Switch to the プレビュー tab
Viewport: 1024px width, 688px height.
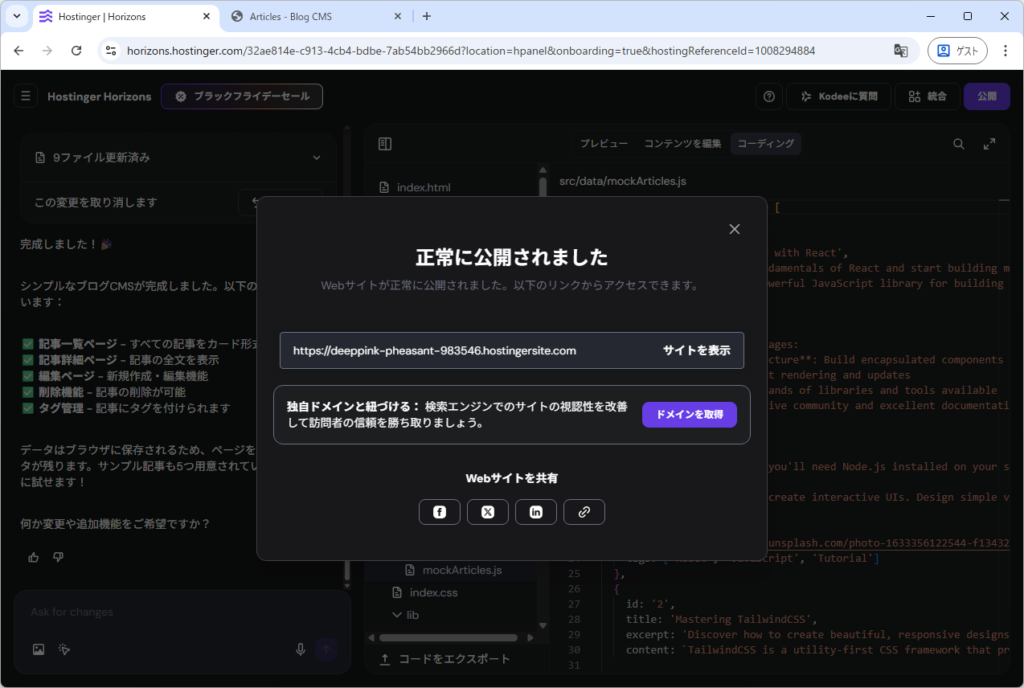pos(604,144)
